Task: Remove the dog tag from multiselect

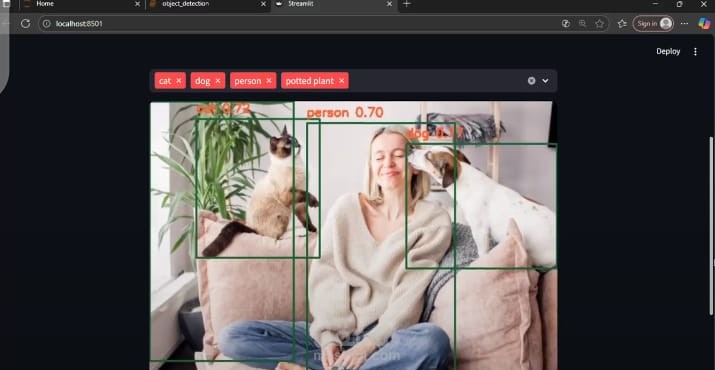Action: (x=218, y=81)
